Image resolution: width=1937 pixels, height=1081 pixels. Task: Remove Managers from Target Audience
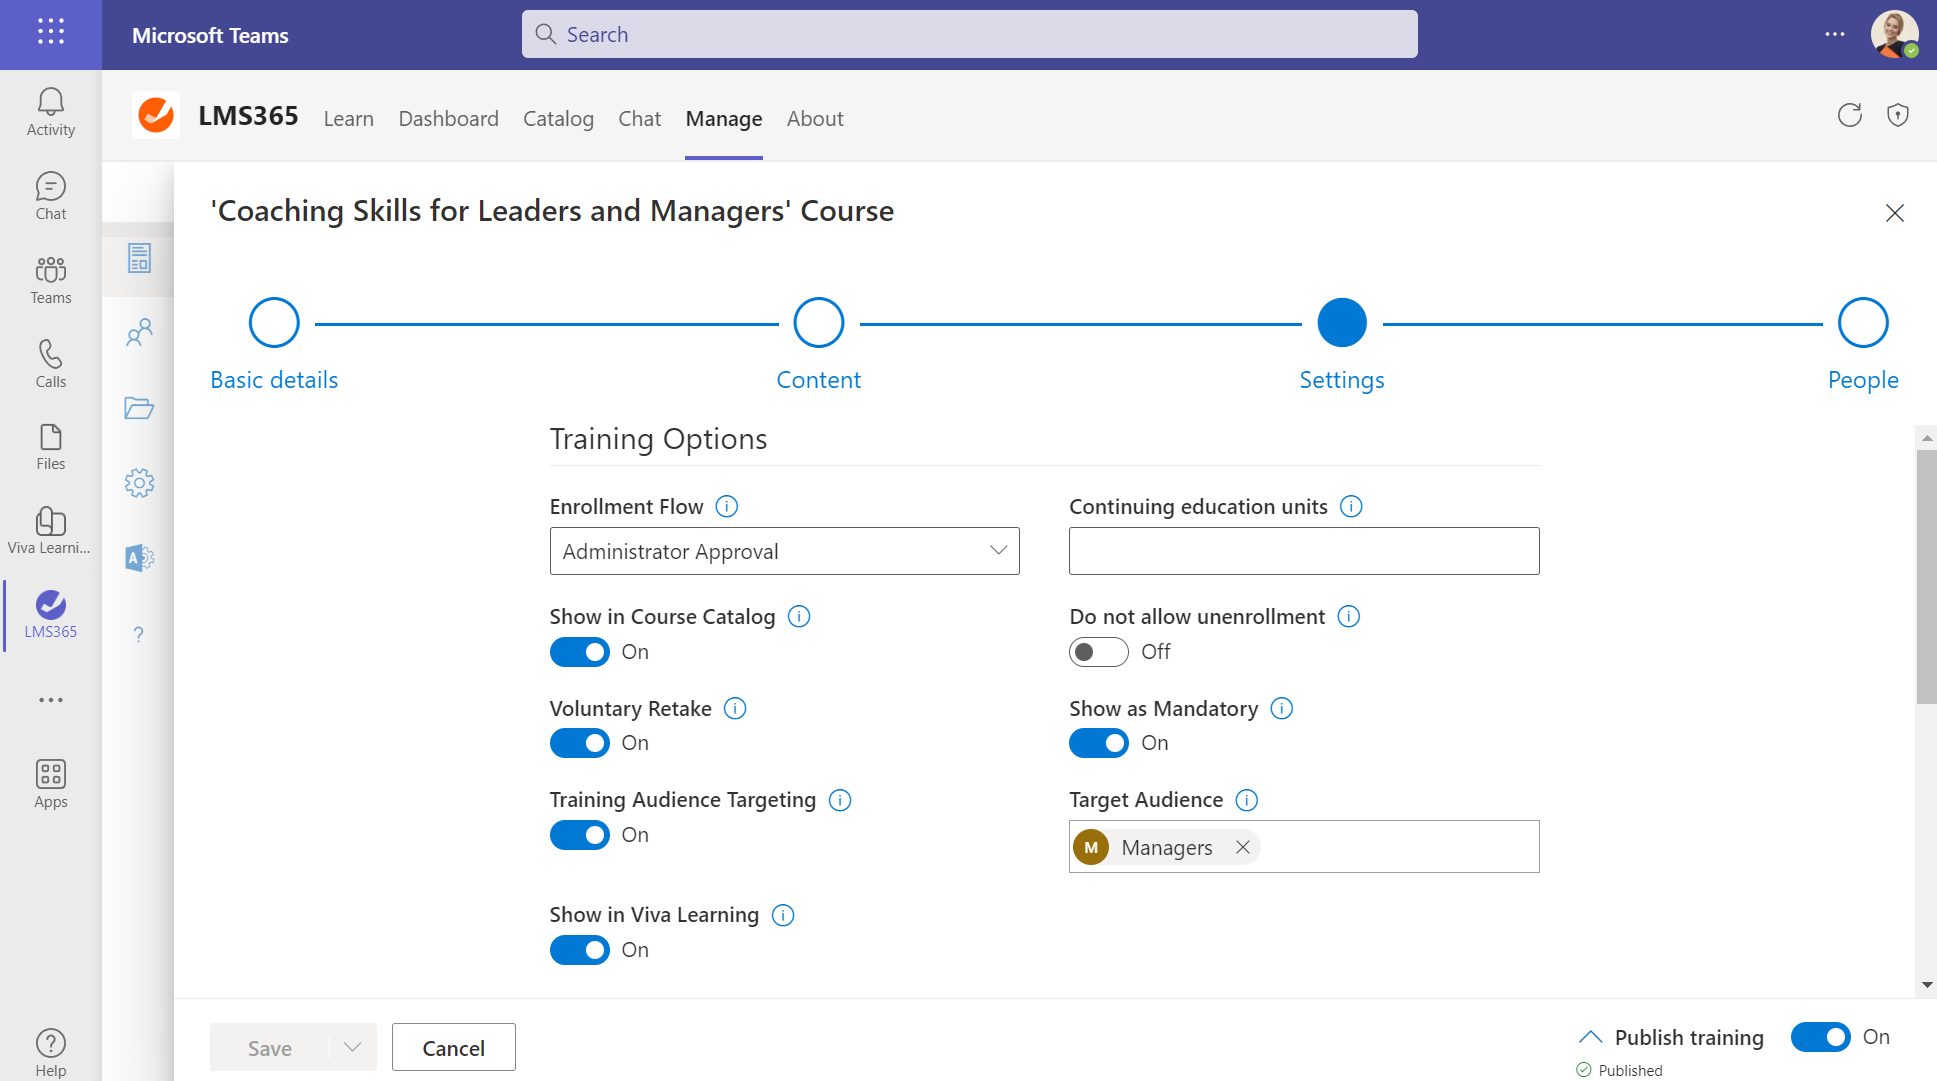[x=1243, y=847]
